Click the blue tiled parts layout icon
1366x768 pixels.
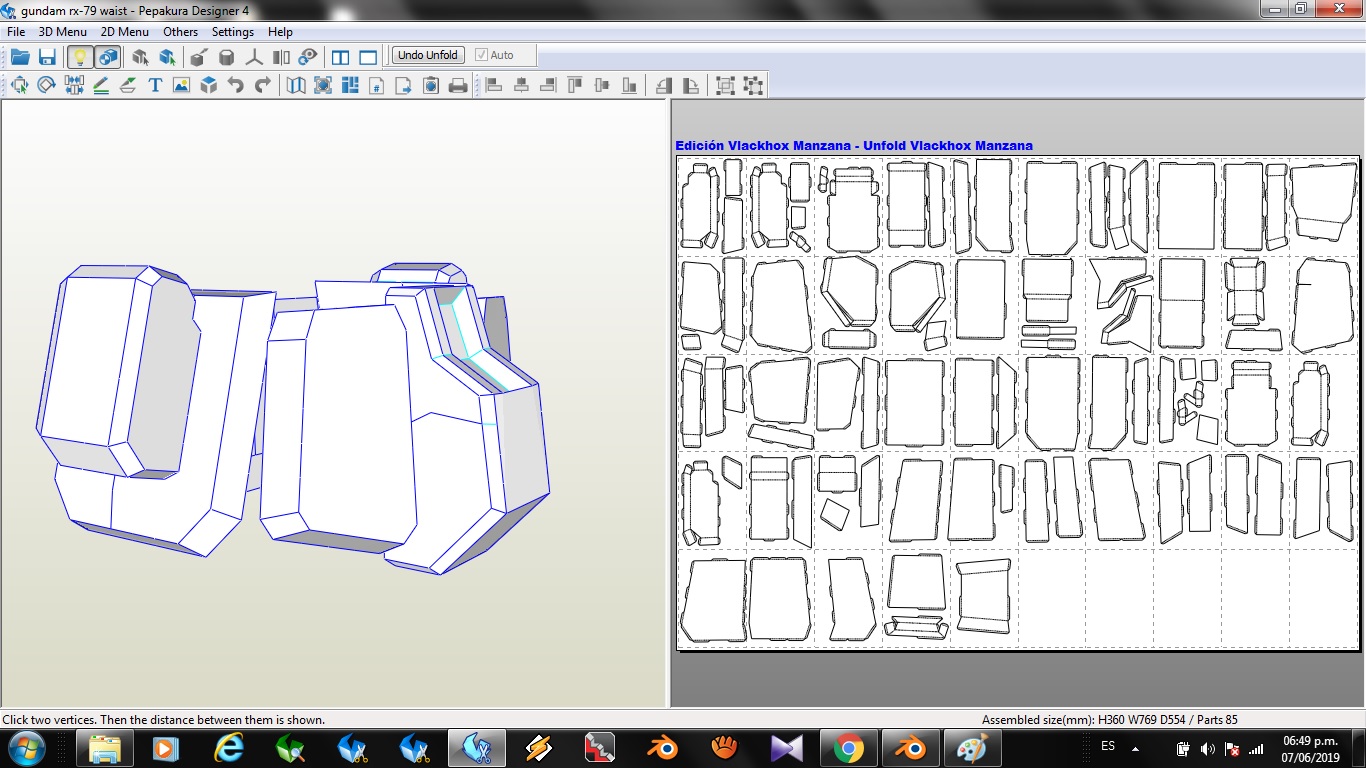350,85
